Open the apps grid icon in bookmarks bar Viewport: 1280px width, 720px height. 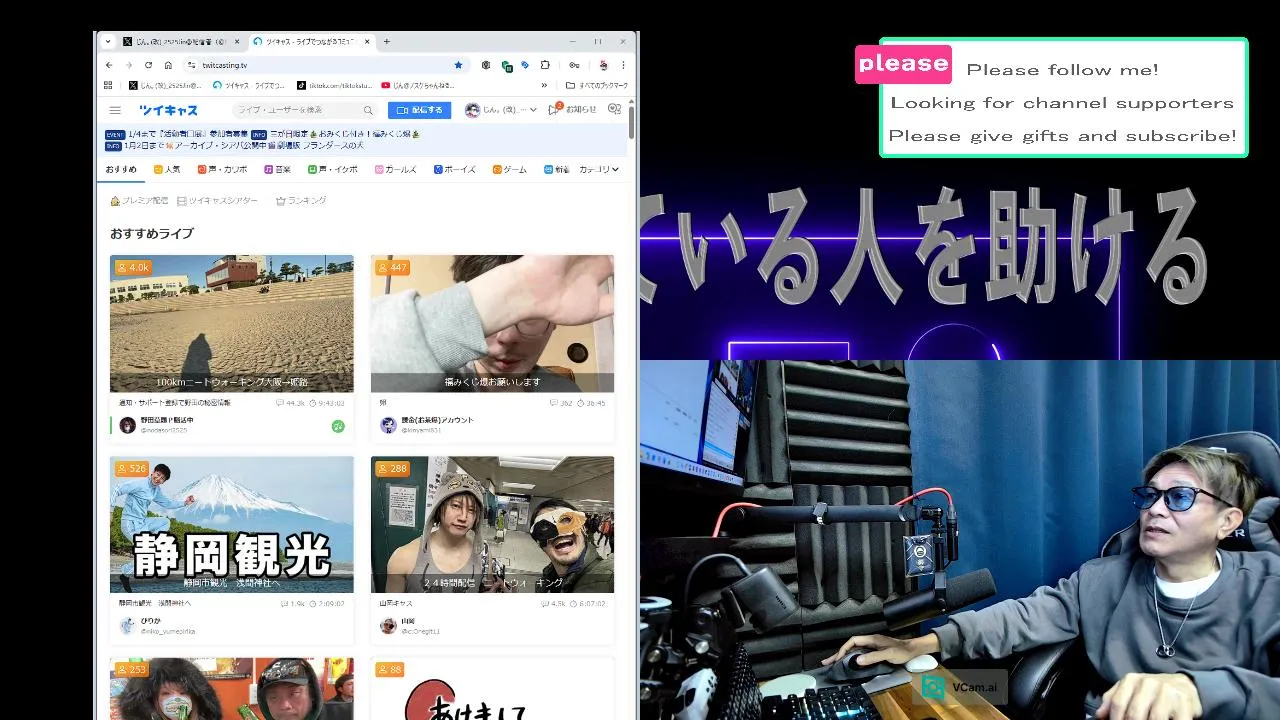109,86
